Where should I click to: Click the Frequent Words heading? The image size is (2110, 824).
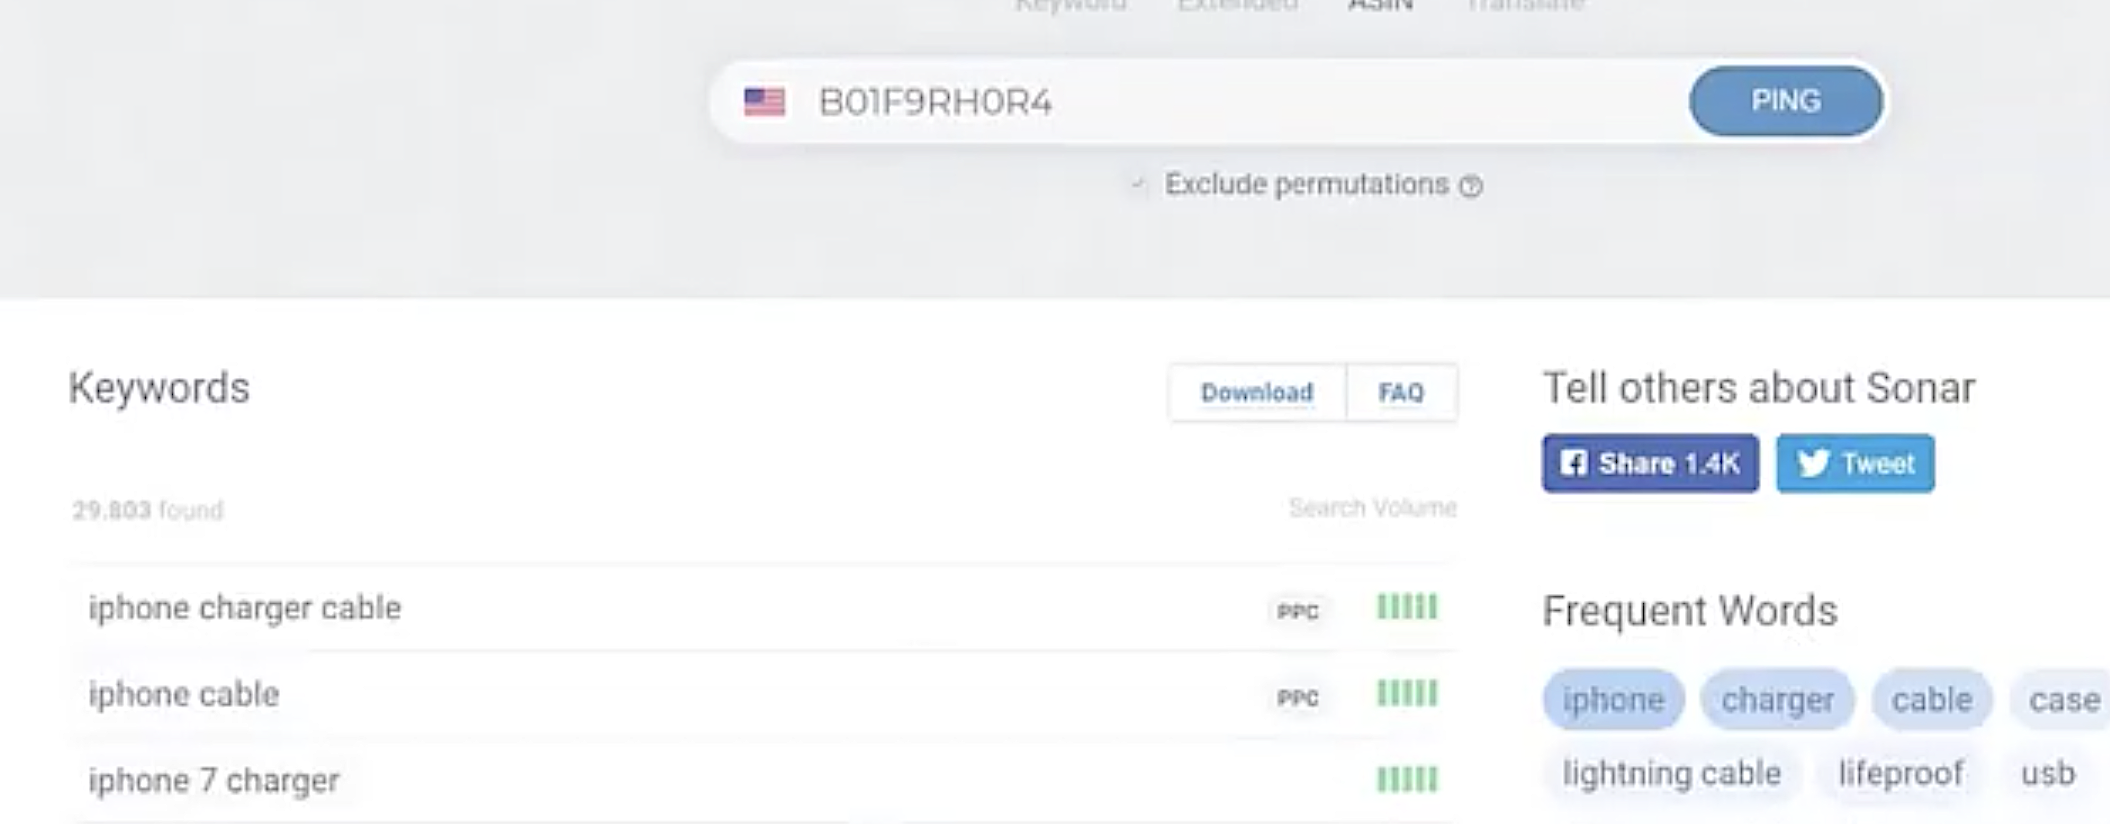(x=1690, y=611)
